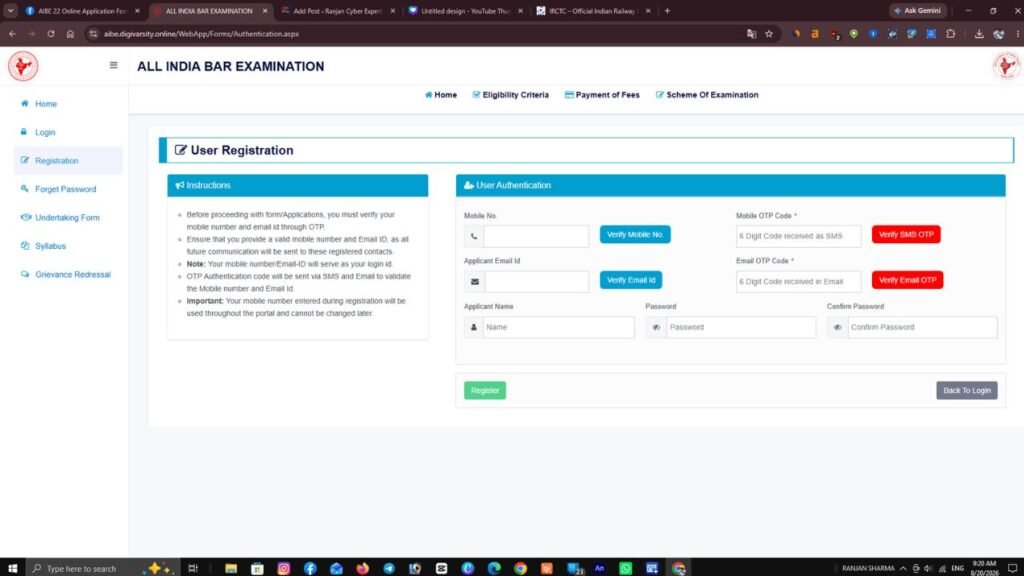The image size is (1024, 576).
Task: Open the tab search dropdown arrow
Action: coord(10,11)
